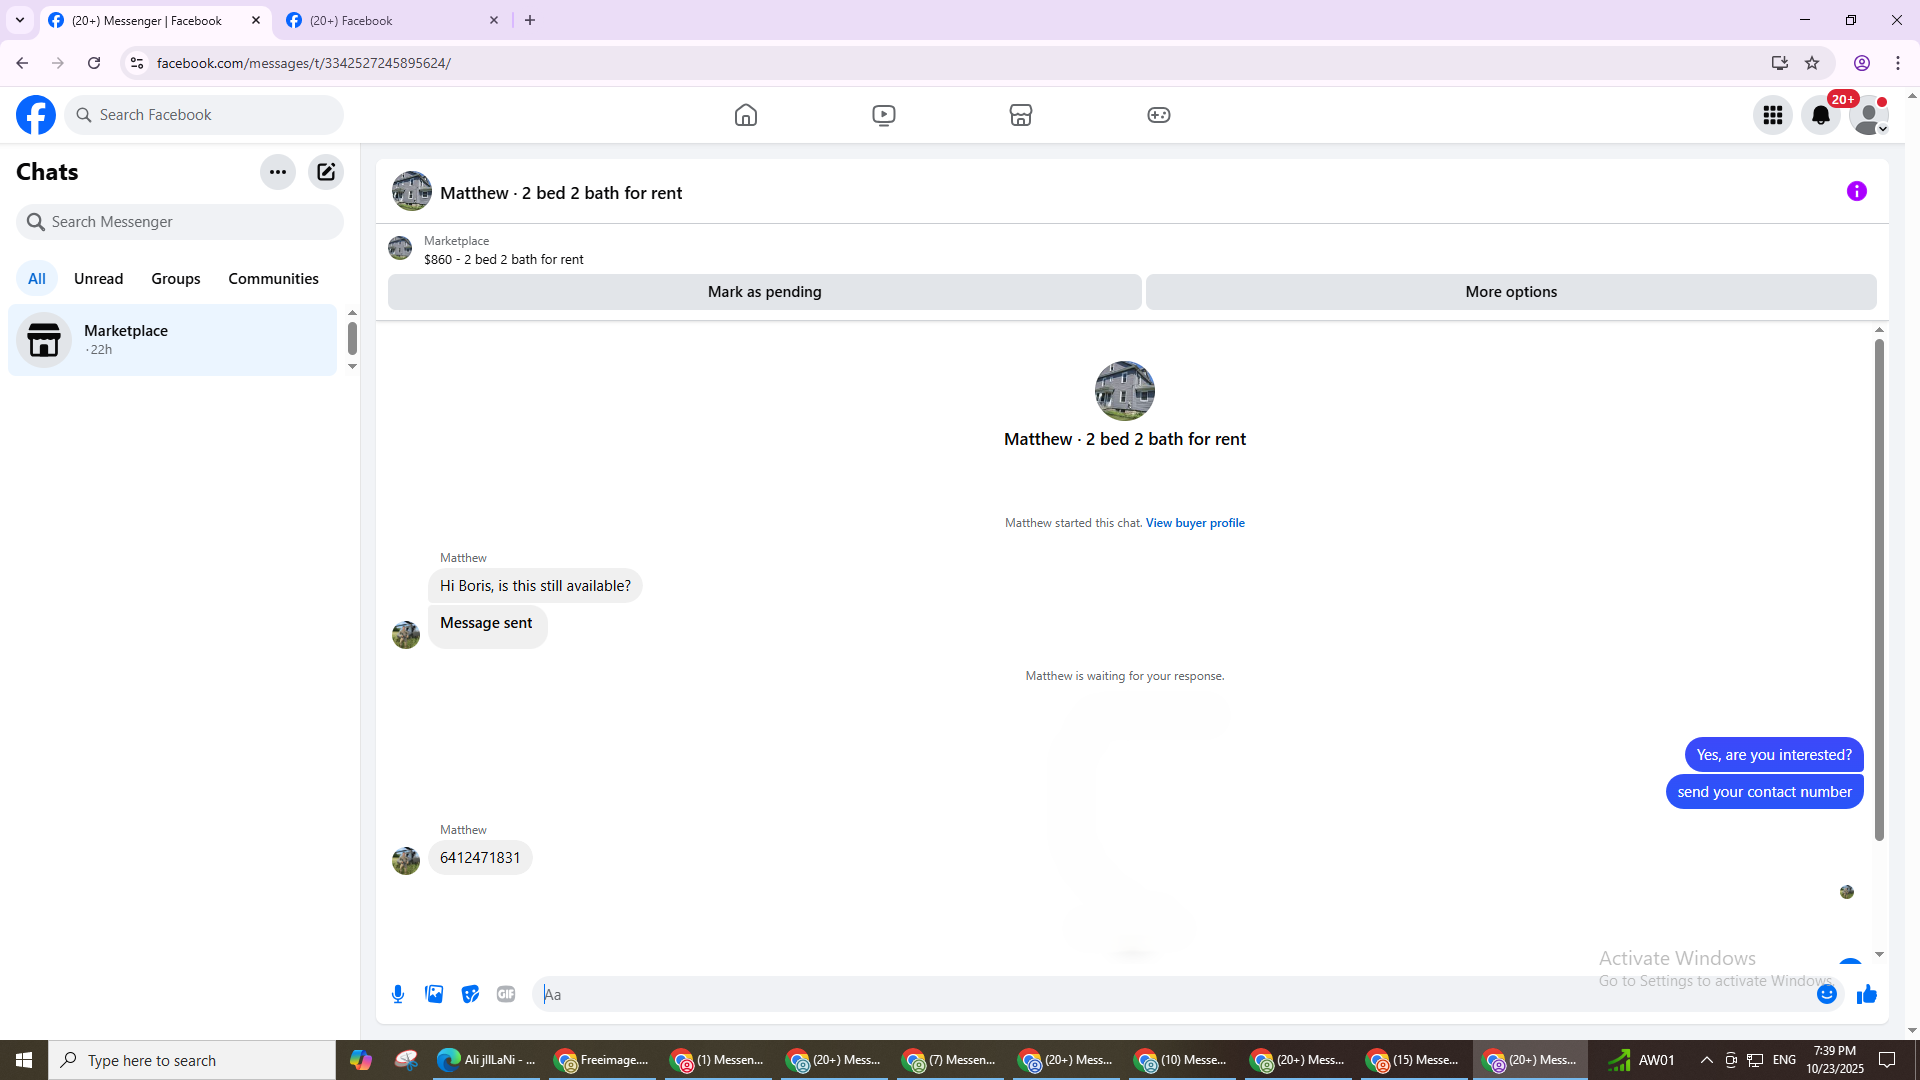
Task: Switch to the Communities tab
Action: tap(273, 279)
